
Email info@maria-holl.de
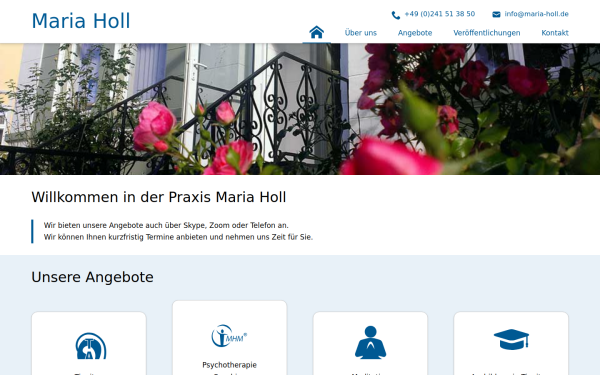coord(536,14)
